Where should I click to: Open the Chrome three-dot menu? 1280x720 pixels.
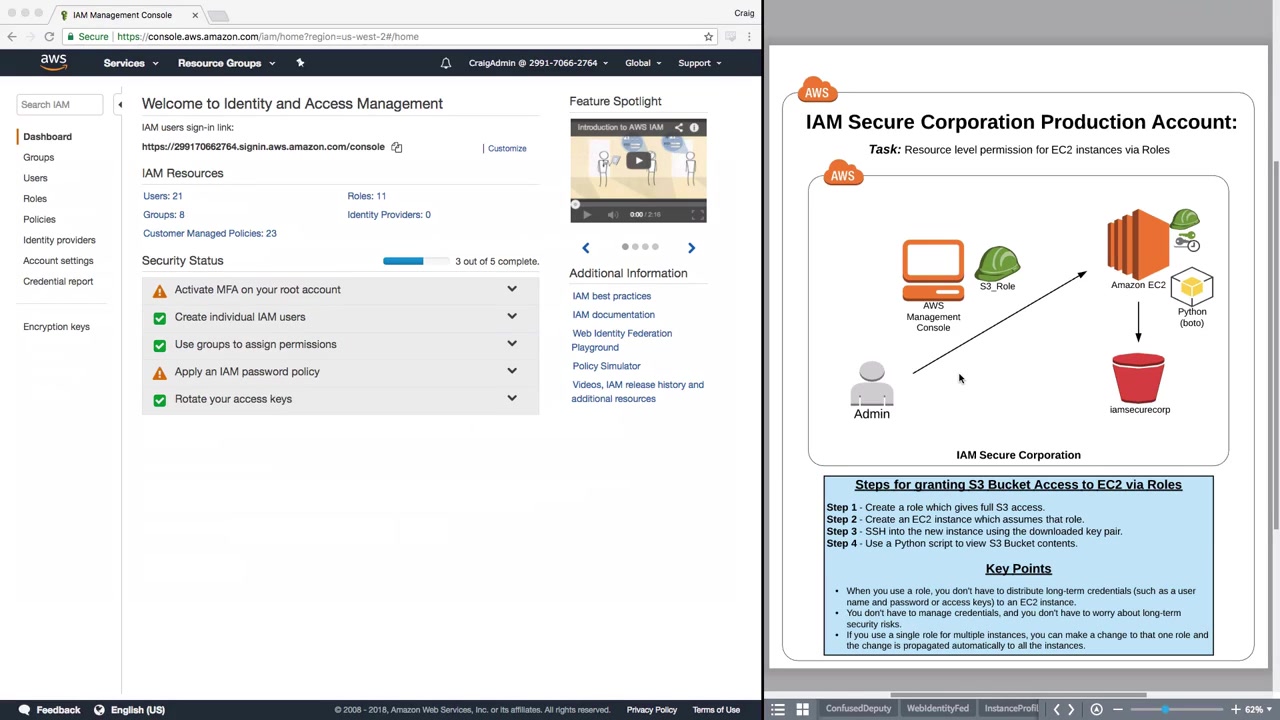pos(749,37)
